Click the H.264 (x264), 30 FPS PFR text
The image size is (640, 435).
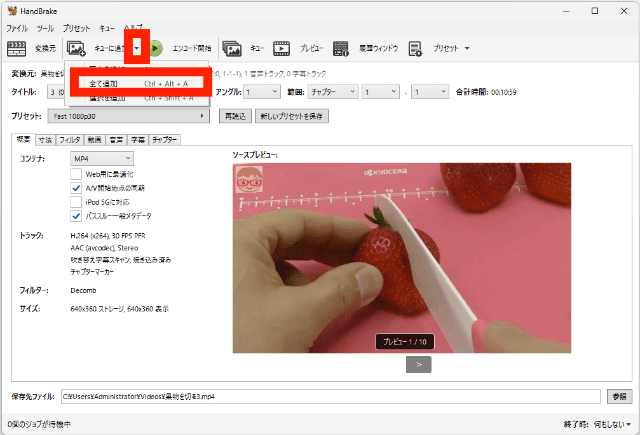(108, 236)
